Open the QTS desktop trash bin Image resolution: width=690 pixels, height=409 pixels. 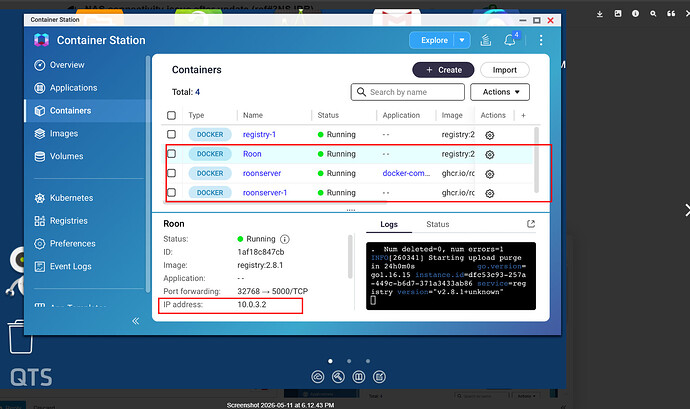coord(20,336)
